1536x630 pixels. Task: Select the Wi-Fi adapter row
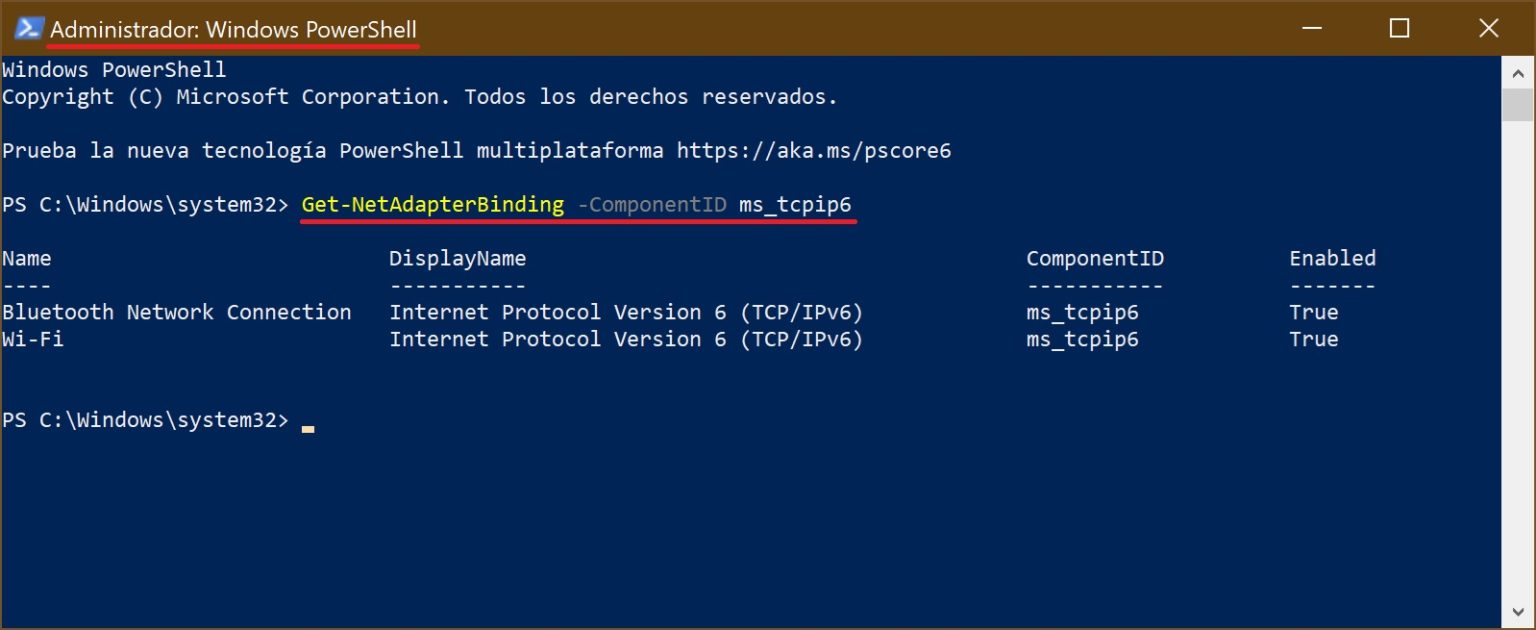(34, 339)
